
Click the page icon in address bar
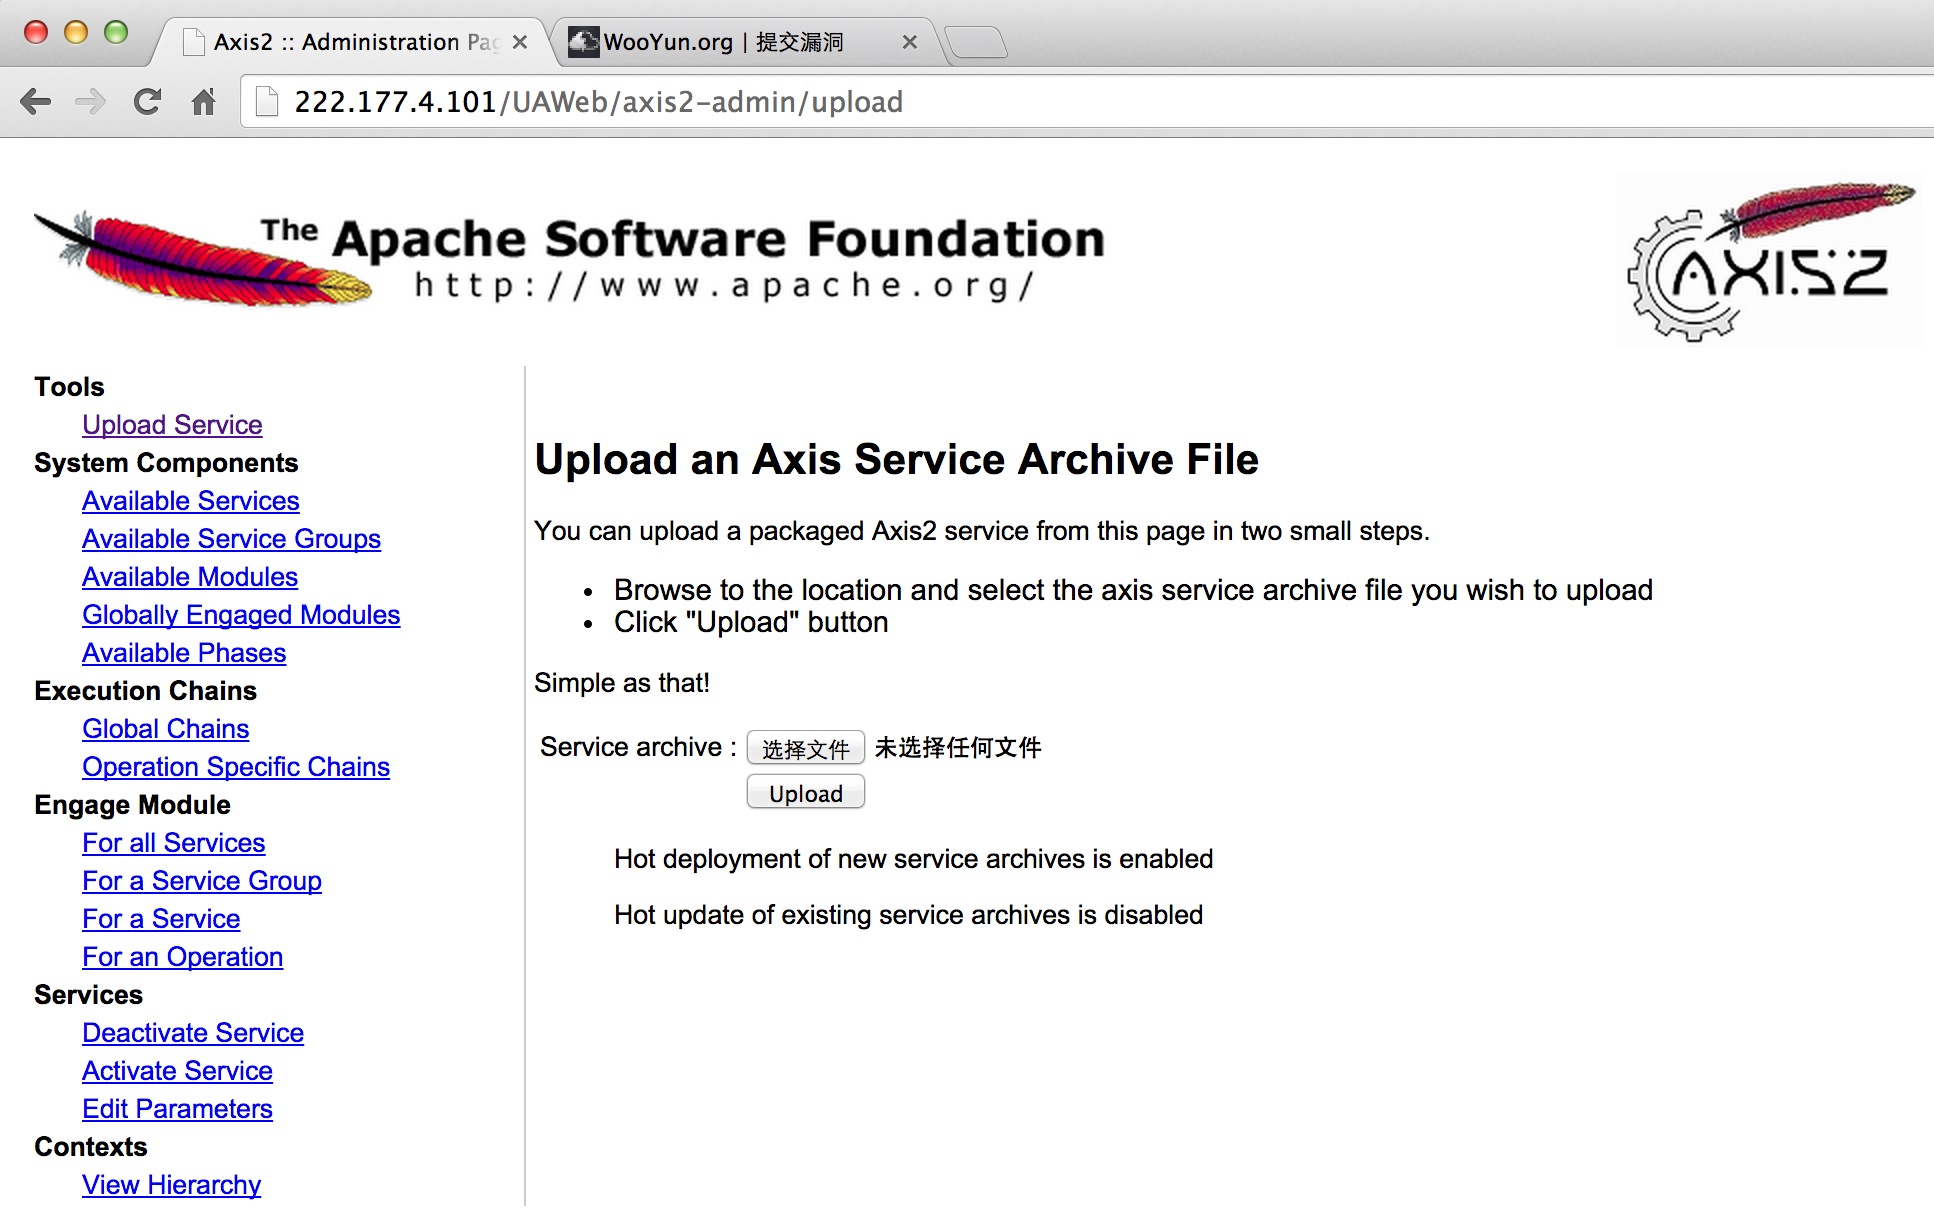(267, 101)
